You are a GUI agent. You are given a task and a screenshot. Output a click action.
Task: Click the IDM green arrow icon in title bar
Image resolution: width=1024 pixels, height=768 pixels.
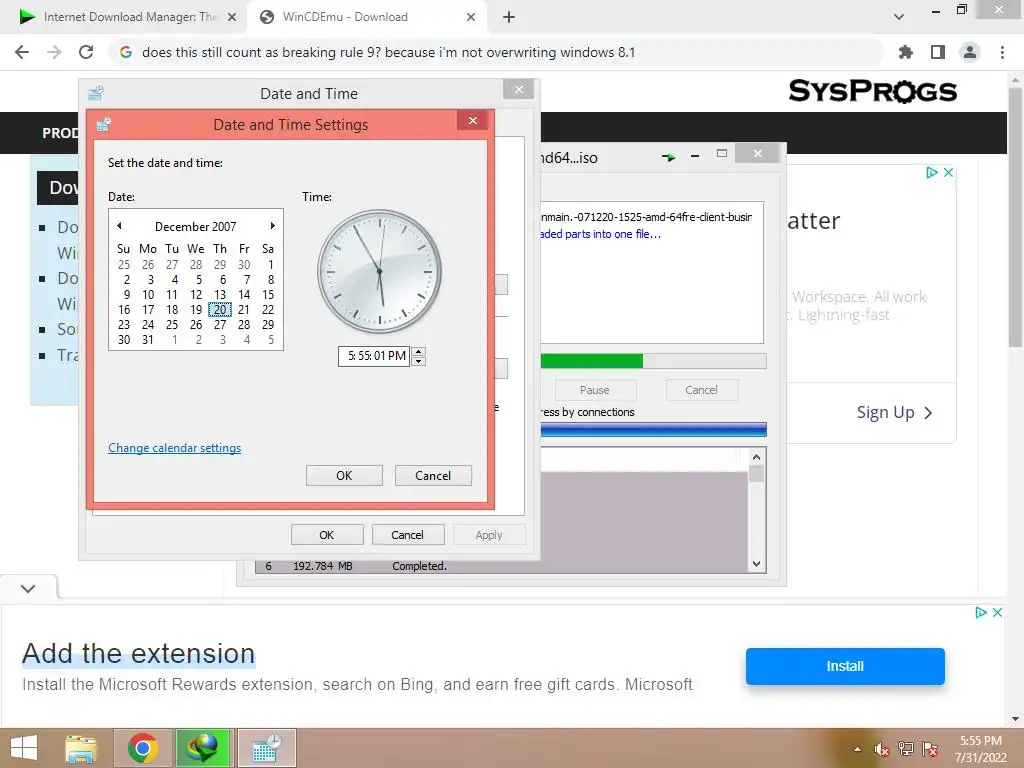(x=668, y=157)
